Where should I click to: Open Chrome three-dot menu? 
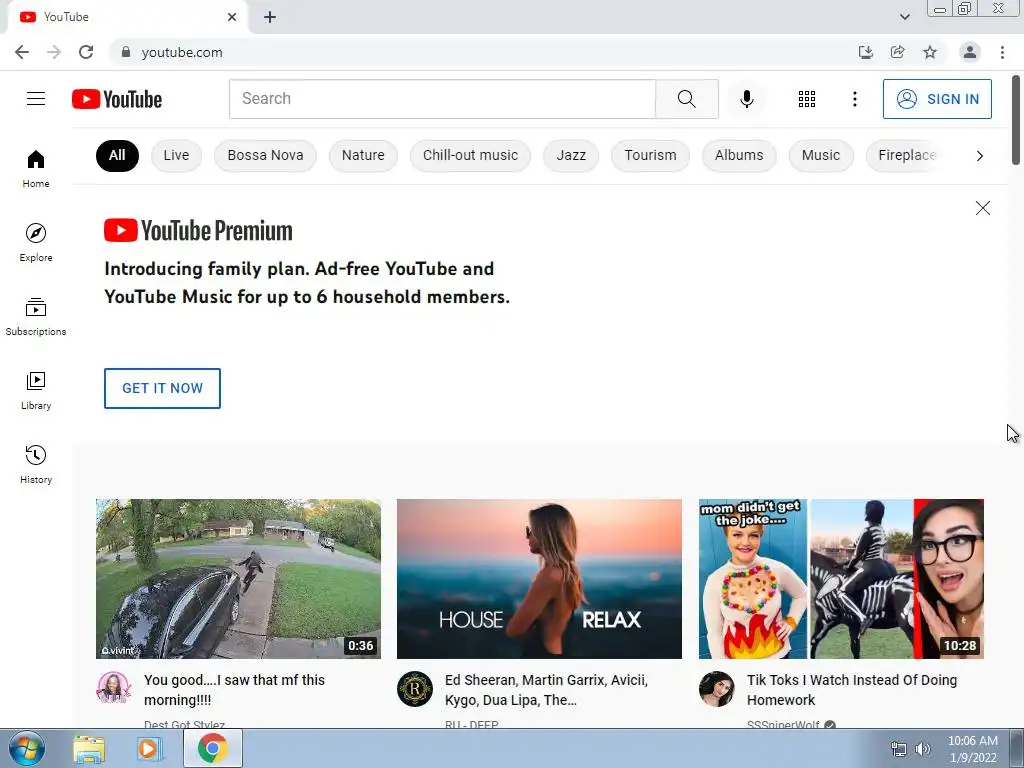[x=1002, y=52]
